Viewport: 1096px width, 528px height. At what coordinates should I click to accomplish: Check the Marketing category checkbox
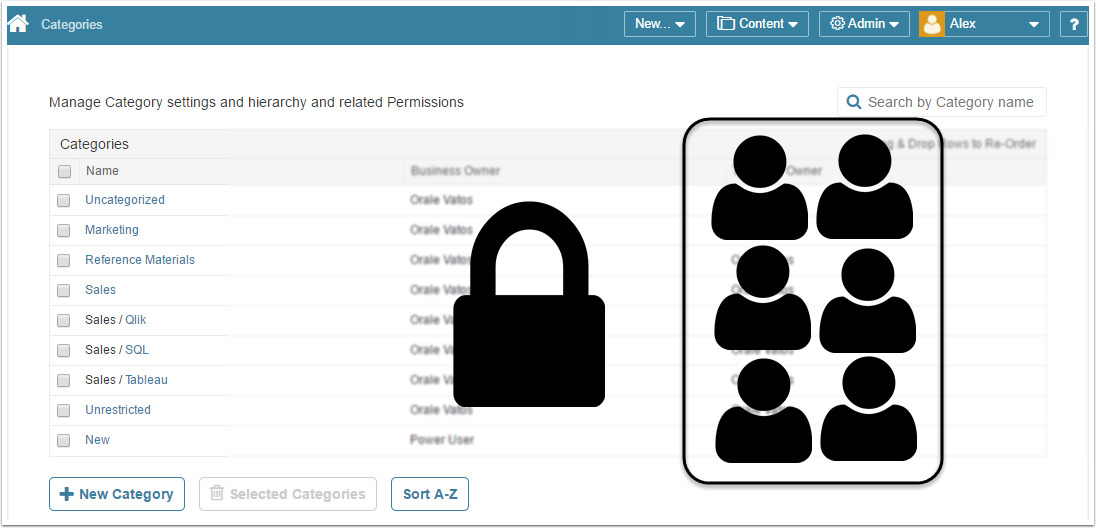pyautogui.click(x=64, y=230)
